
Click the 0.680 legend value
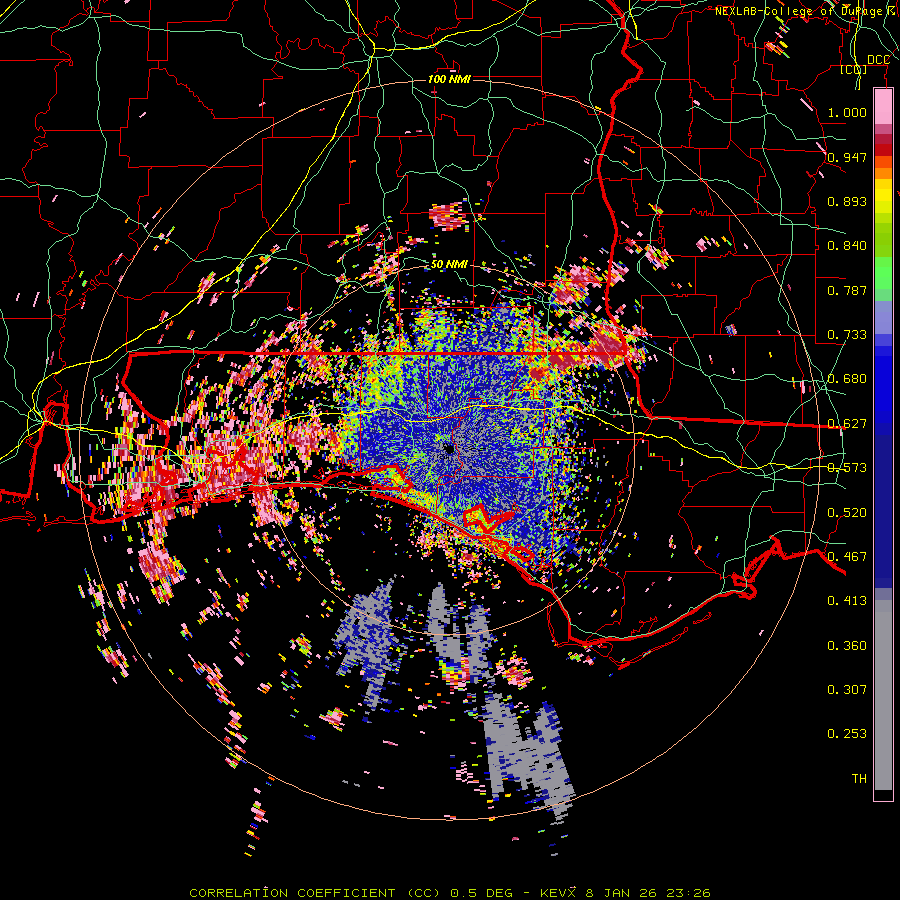(847, 379)
